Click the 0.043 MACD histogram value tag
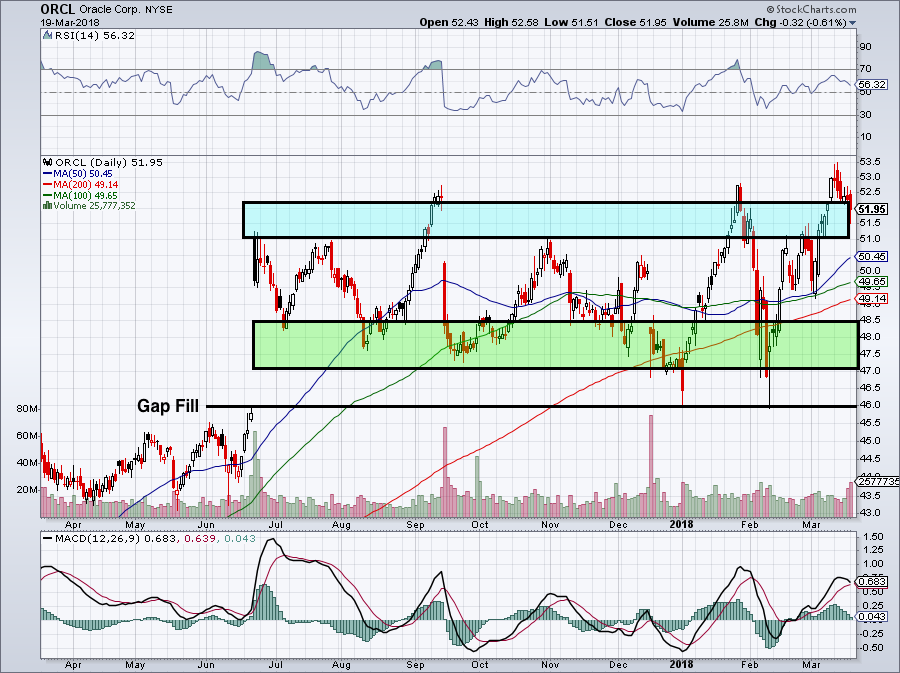900x673 pixels. tap(872, 617)
